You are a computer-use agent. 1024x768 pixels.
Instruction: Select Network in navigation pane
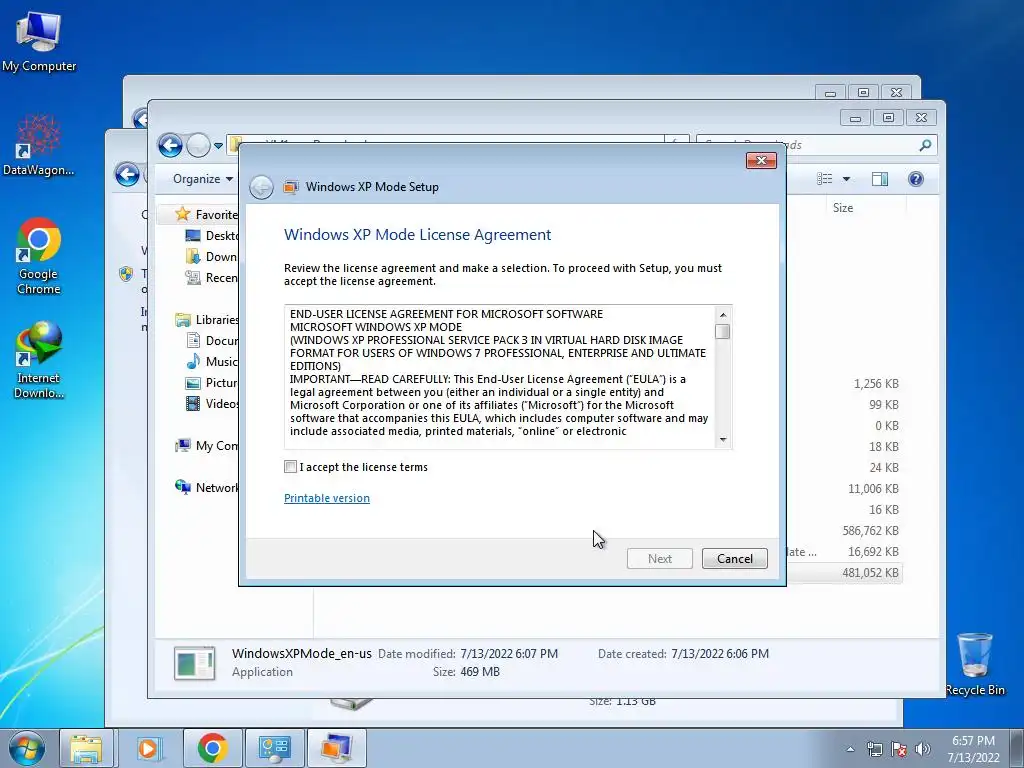click(206, 487)
